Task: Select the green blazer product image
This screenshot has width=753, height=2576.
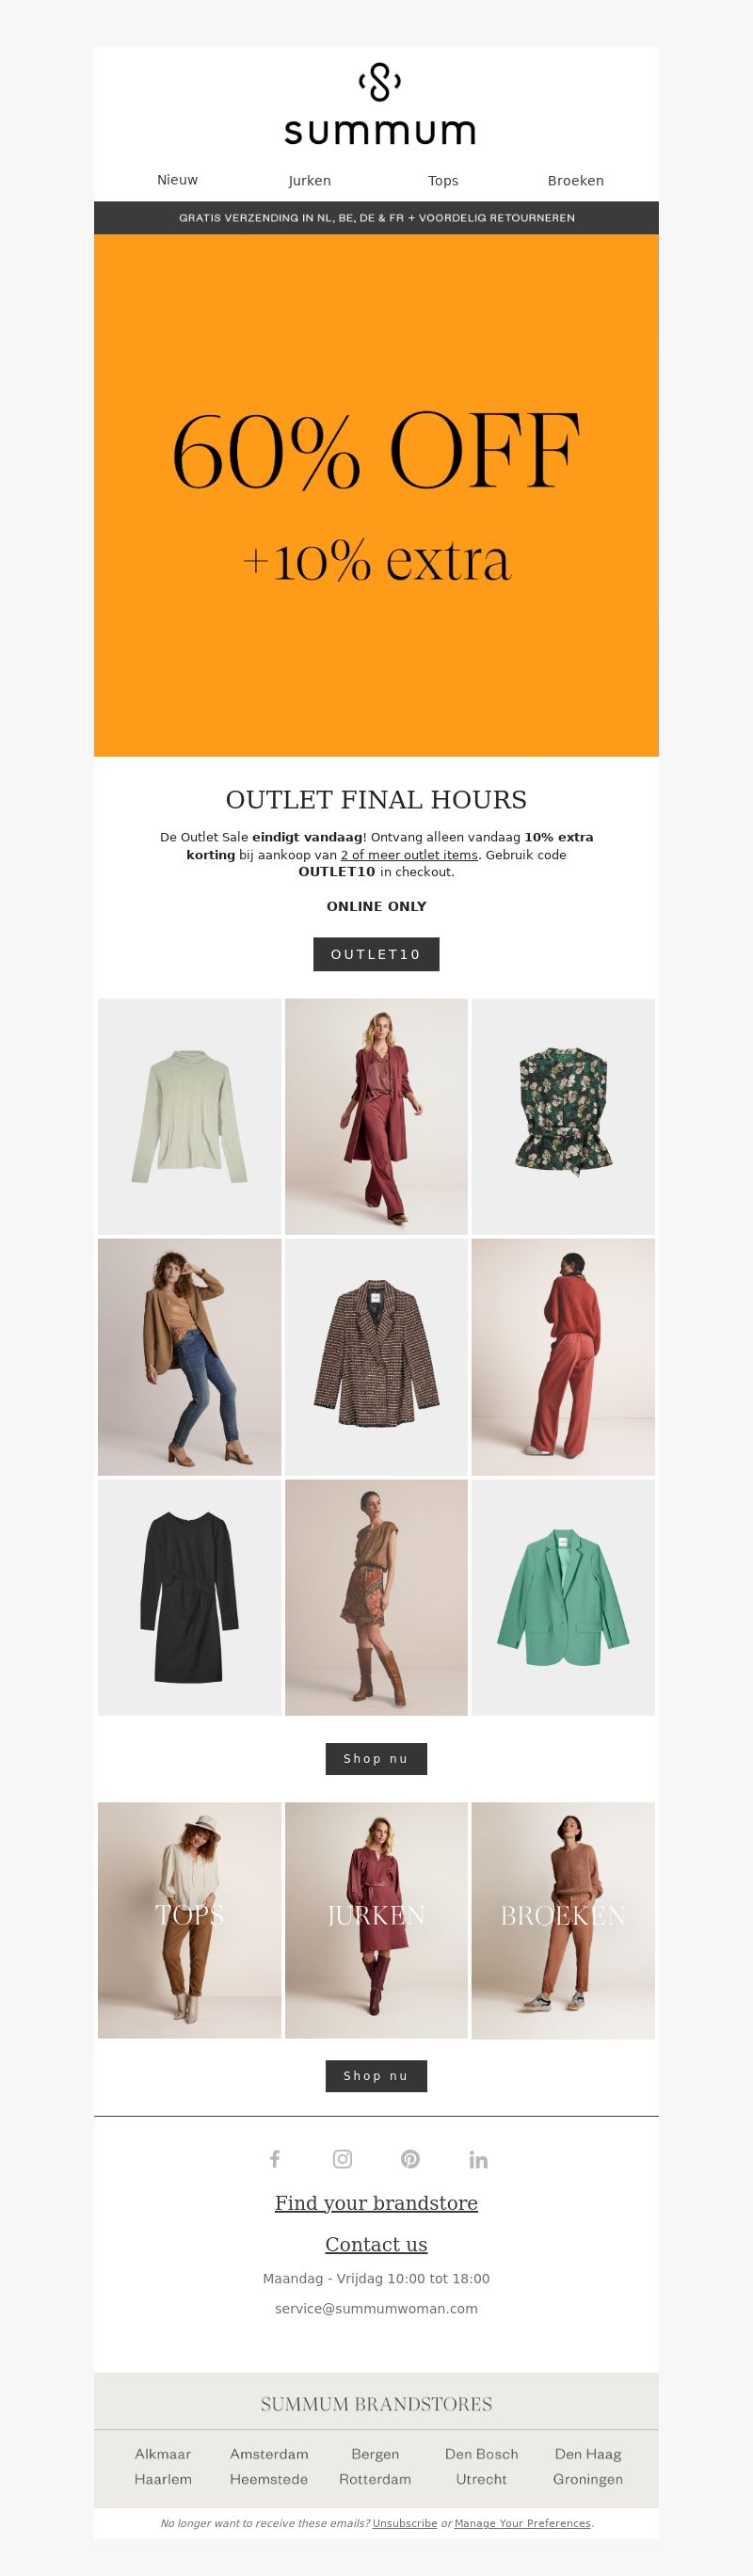Action: point(563,1598)
